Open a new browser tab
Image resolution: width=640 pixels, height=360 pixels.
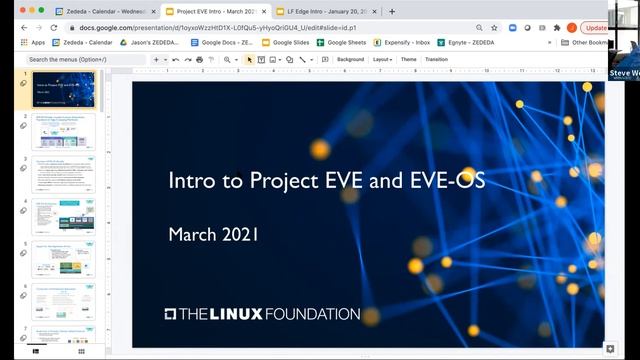(x=392, y=11)
